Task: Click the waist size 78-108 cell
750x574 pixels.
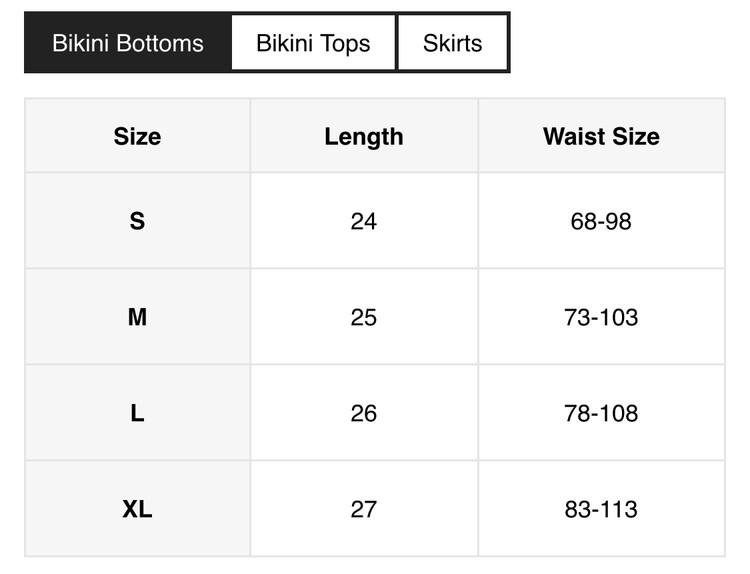Action: point(601,413)
